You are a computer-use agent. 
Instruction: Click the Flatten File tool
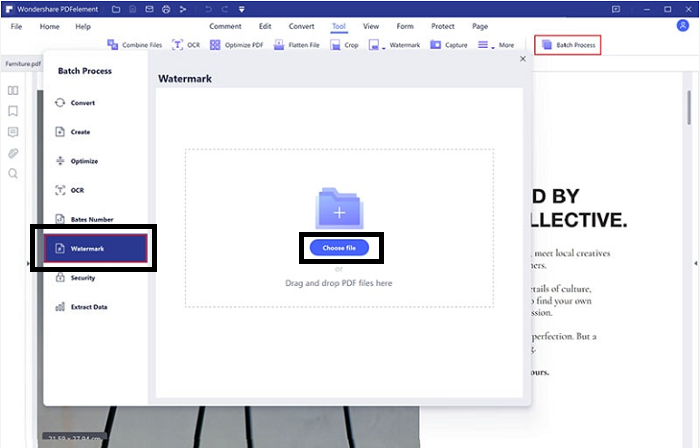tap(296, 45)
